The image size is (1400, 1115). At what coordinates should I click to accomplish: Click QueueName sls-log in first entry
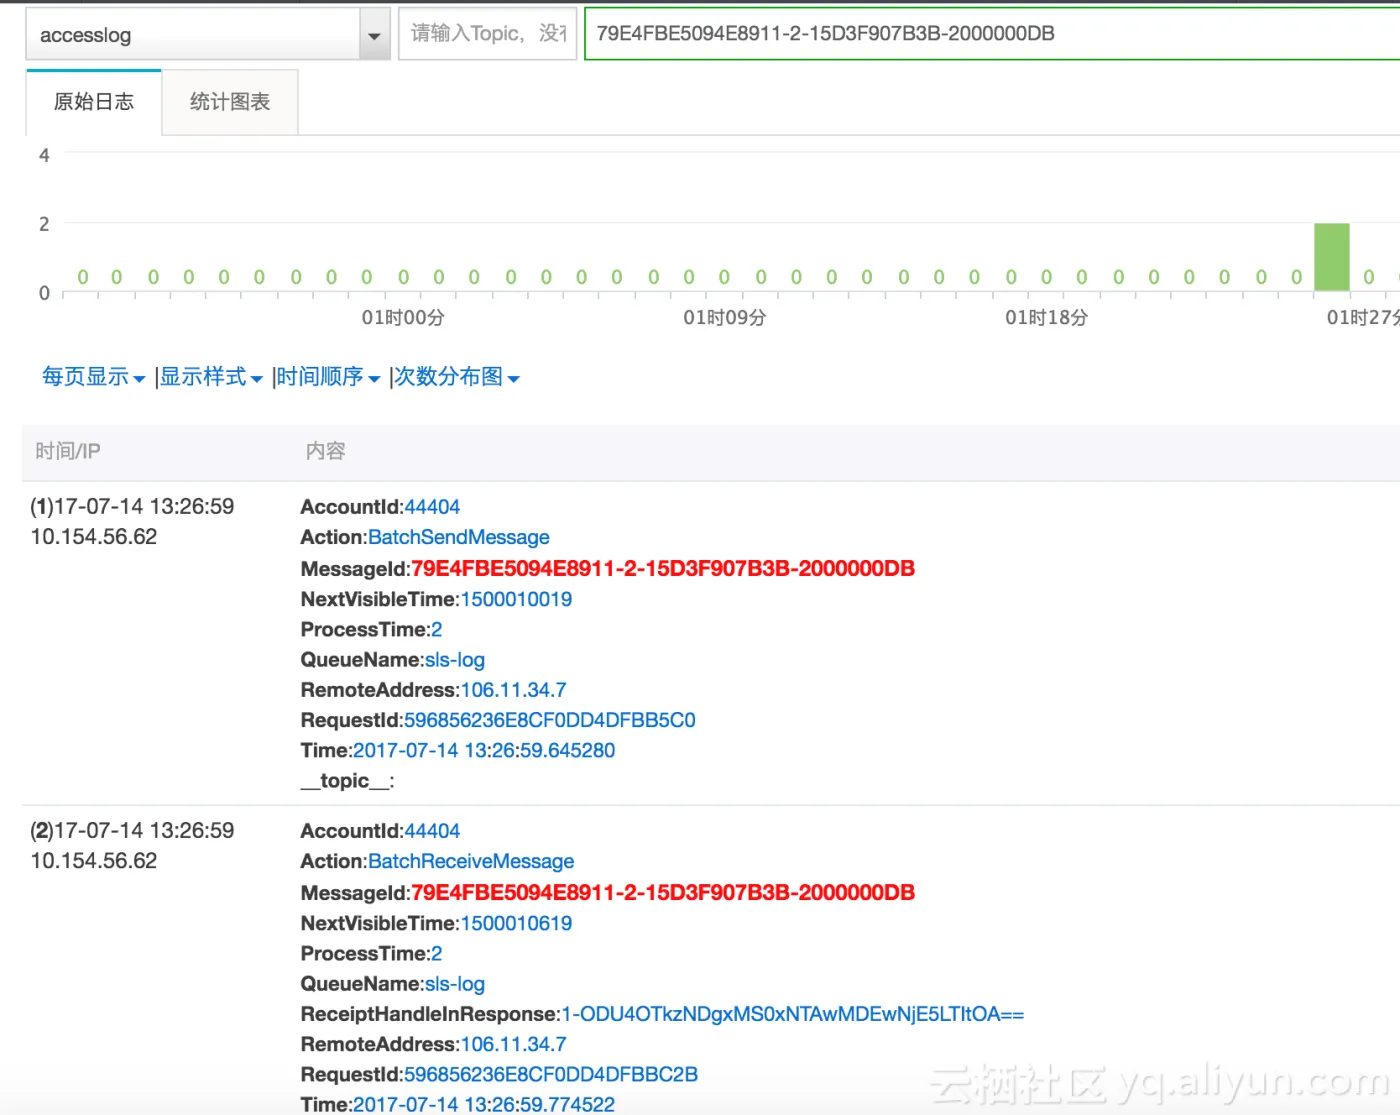pyautogui.click(x=455, y=660)
